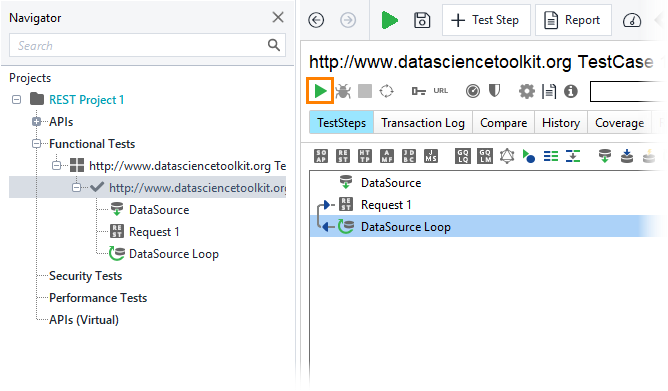Click the gray stop button
Viewport: 668px width, 391px height.
click(x=365, y=91)
